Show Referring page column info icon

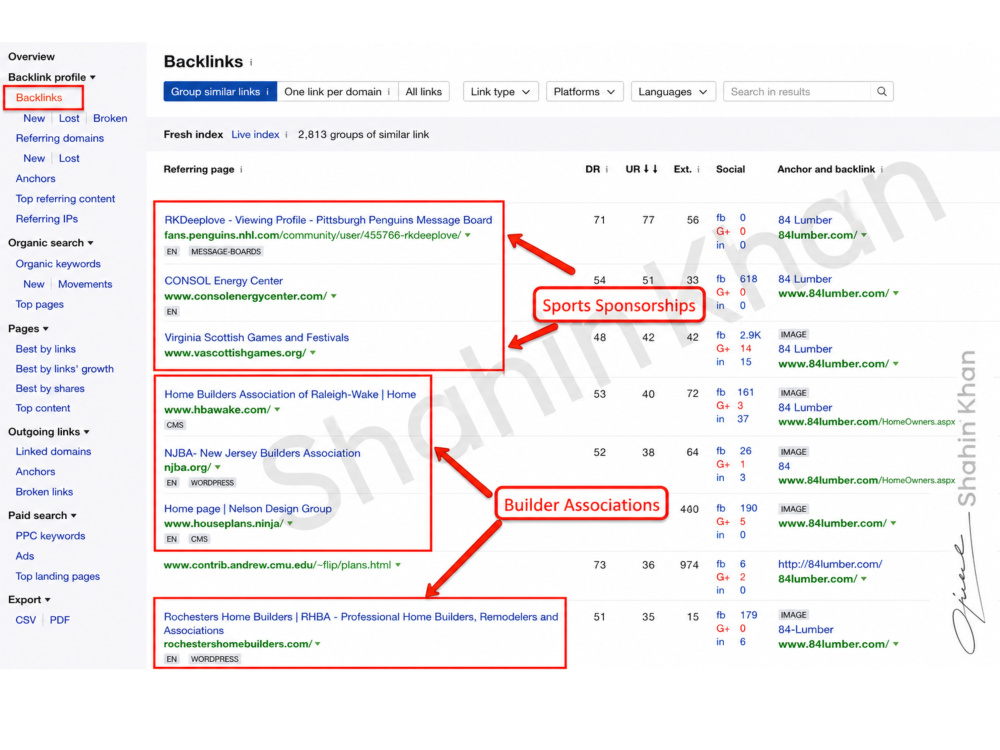(241, 170)
